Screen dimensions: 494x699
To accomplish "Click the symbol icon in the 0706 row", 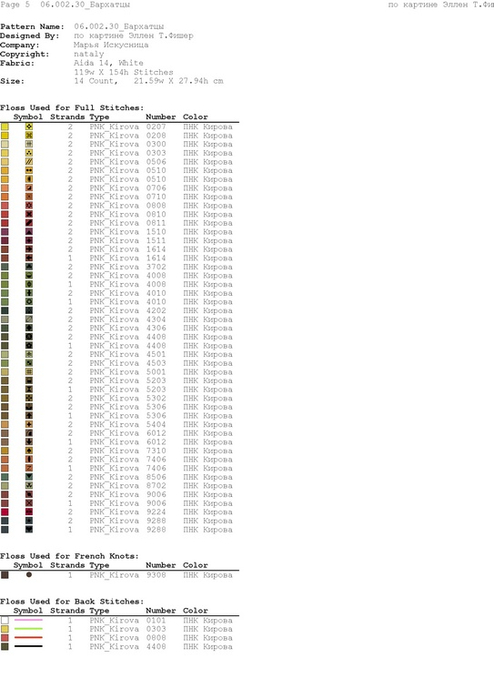I will 29,188.
